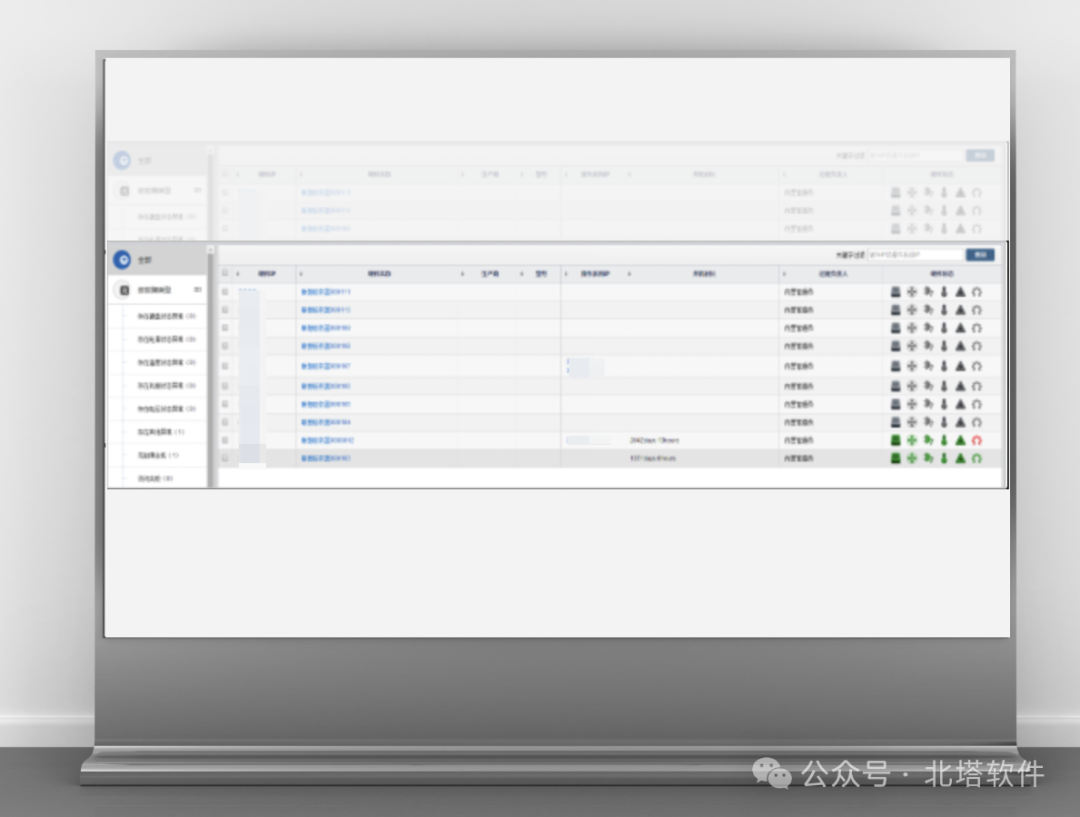Click the triangle status icon in the first table row
1080x817 pixels.
pos(960,292)
